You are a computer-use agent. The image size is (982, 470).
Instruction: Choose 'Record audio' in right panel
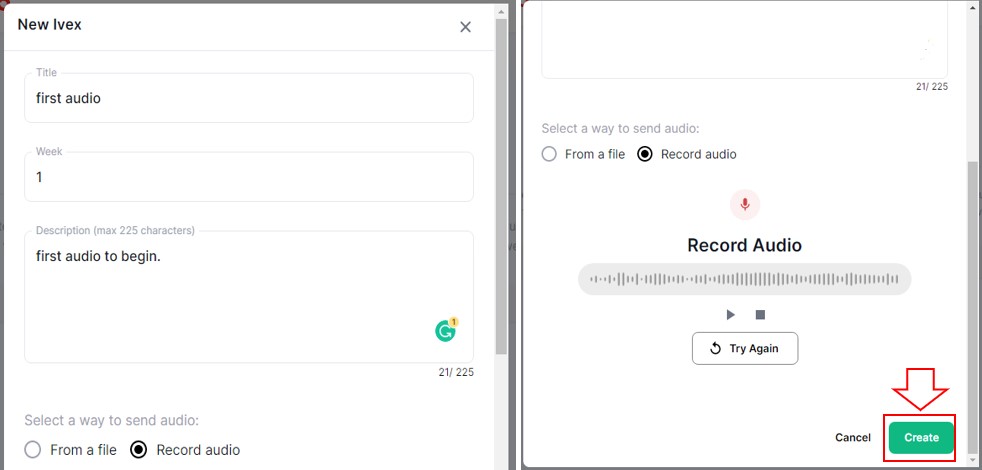click(645, 154)
